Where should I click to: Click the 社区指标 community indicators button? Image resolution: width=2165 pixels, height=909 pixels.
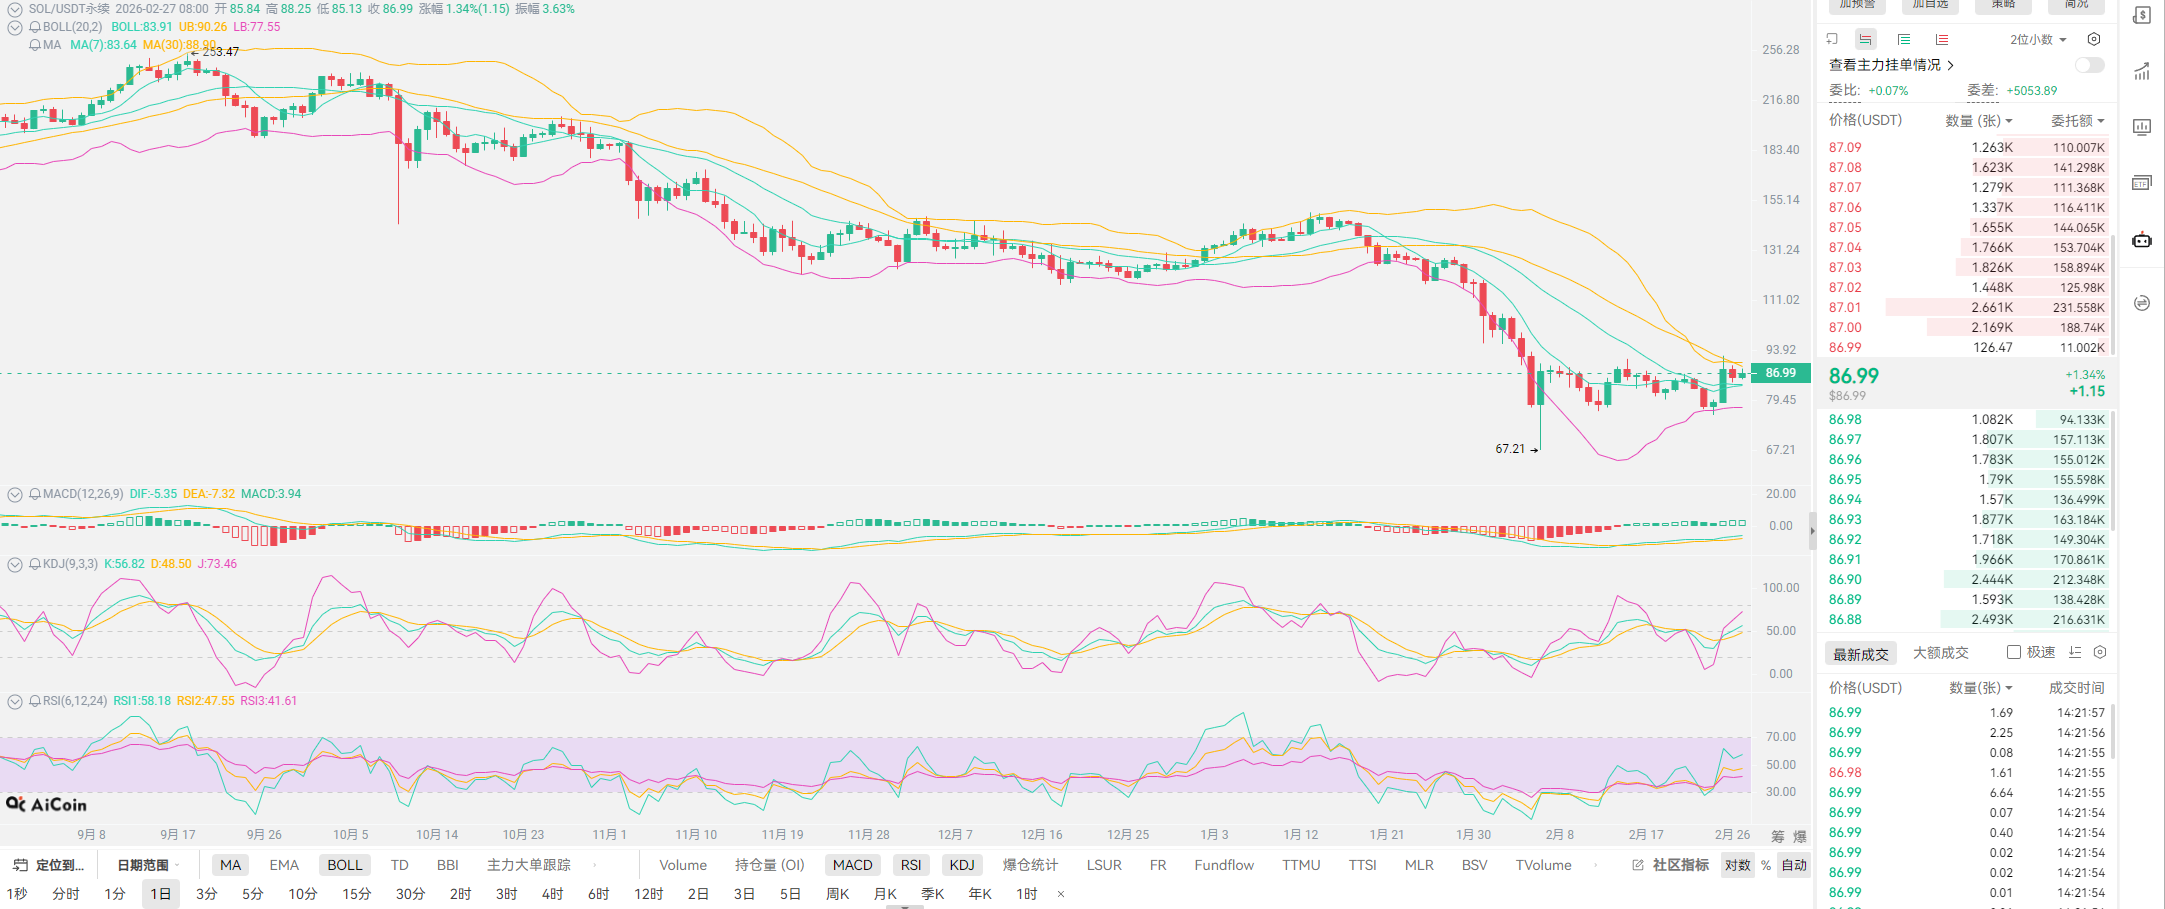tap(1671, 865)
